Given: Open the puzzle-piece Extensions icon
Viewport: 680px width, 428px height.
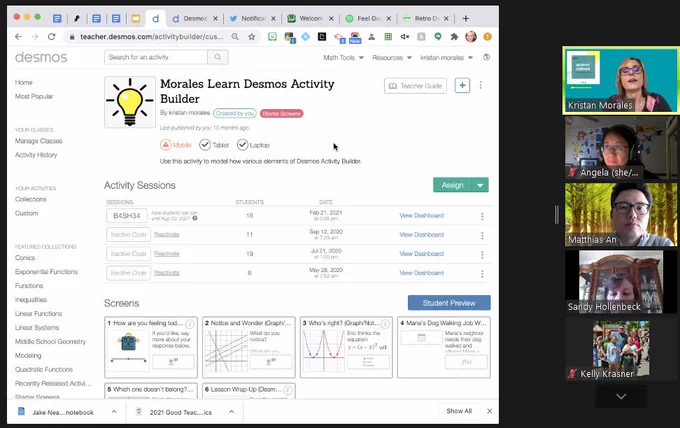Looking at the screenshot, I should tap(454, 37).
